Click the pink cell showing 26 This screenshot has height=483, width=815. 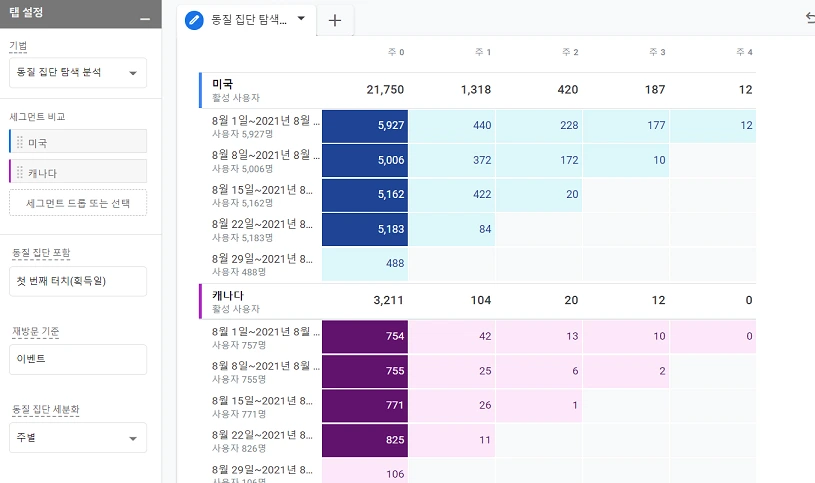(452, 406)
